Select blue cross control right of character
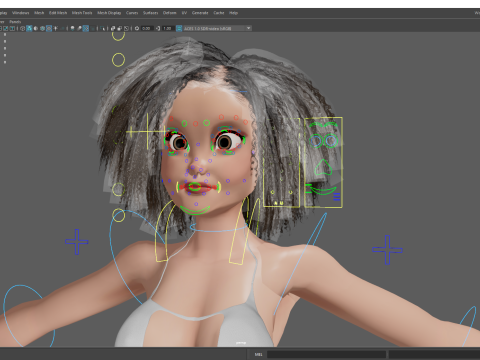The height and width of the screenshot is (360, 480). tap(387, 250)
